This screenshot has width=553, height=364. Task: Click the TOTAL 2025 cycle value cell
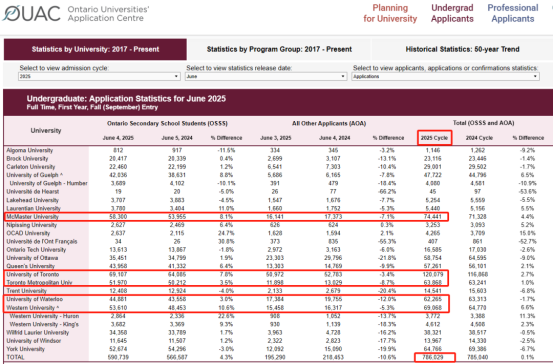pyautogui.click(x=434, y=357)
